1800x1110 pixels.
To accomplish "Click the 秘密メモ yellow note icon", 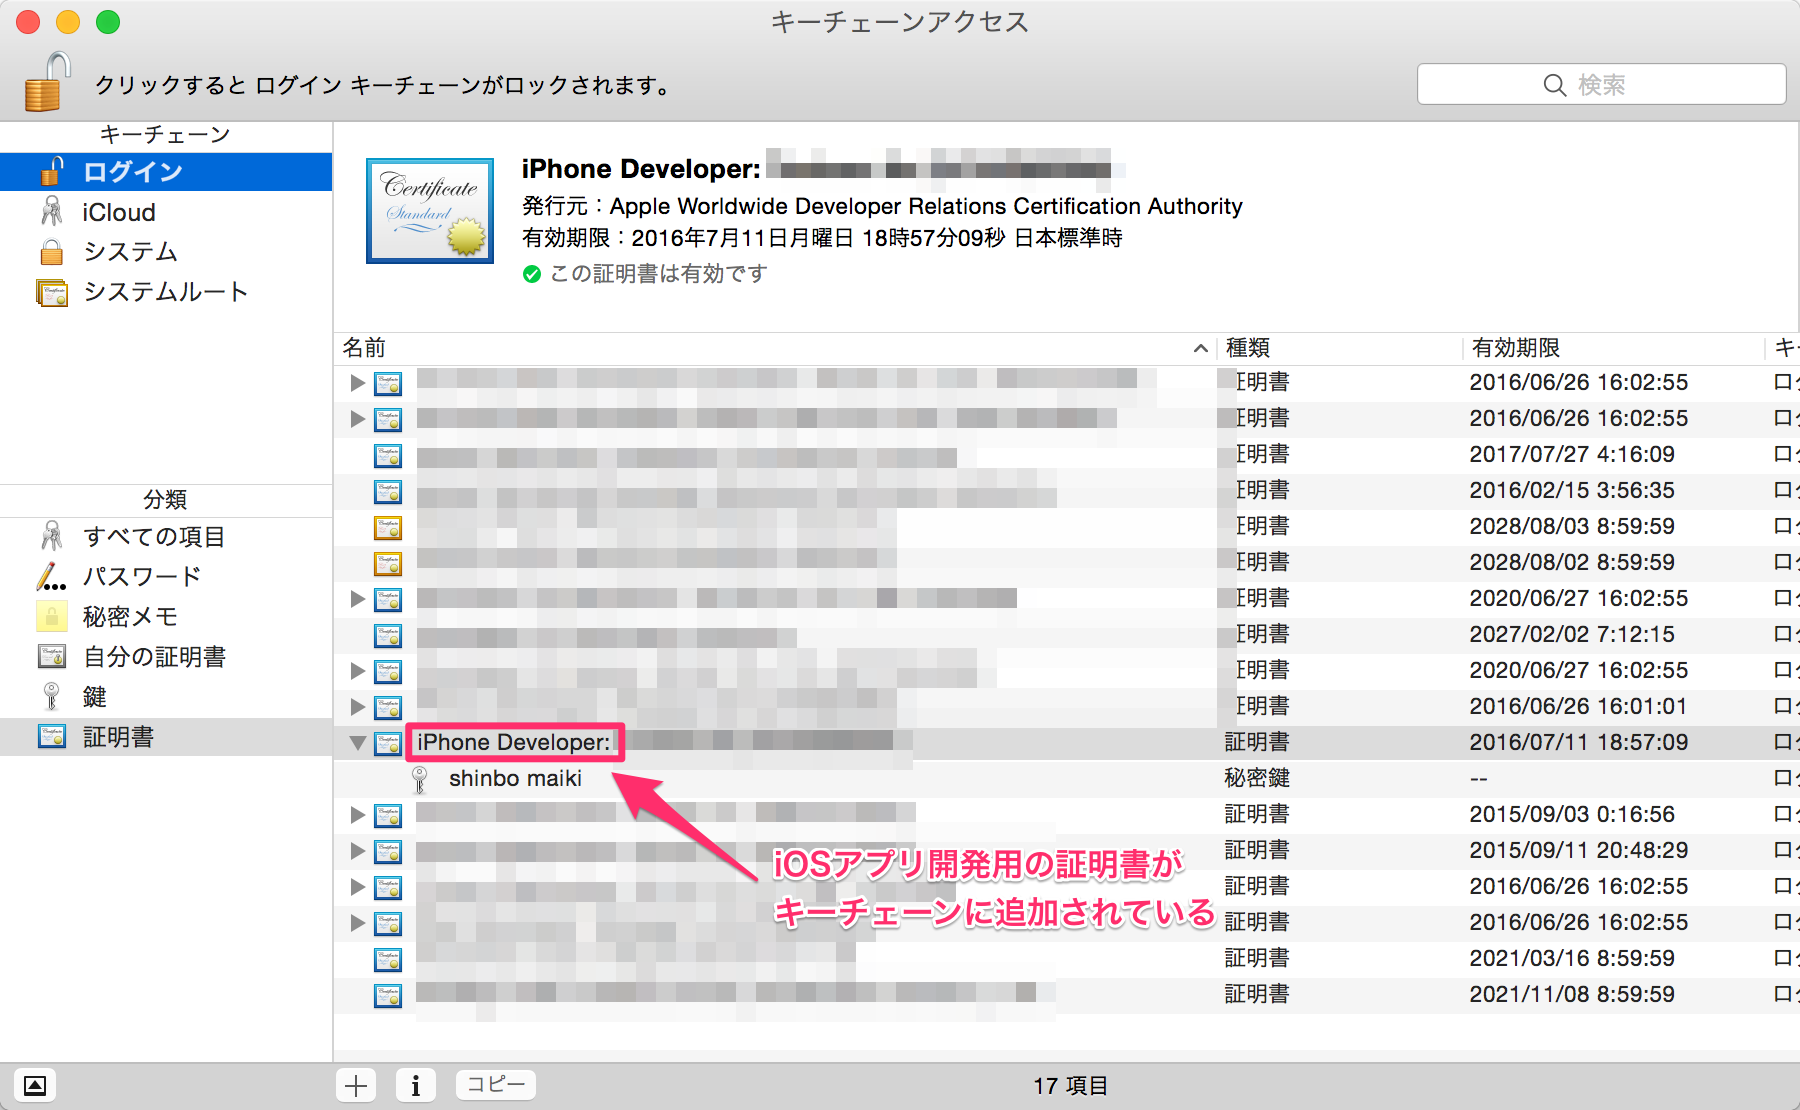I will pyautogui.click(x=52, y=617).
